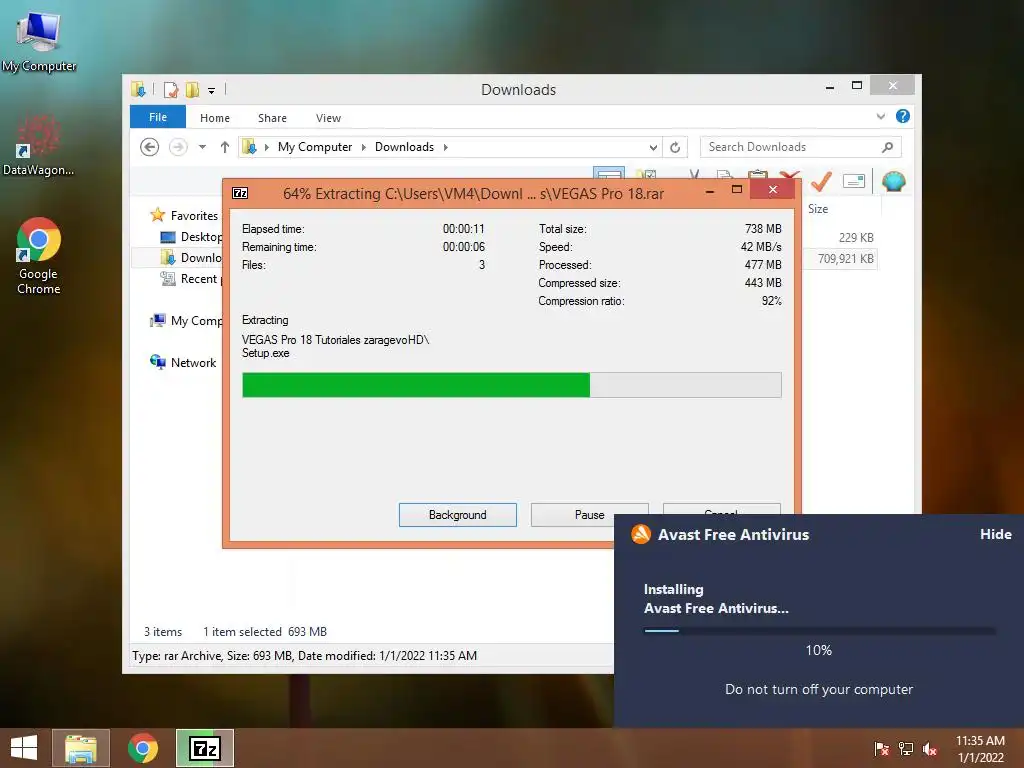Go back with the Explorer back arrow
The image size is (1024, 768).
pyautogui.click(x=150, y=147)
